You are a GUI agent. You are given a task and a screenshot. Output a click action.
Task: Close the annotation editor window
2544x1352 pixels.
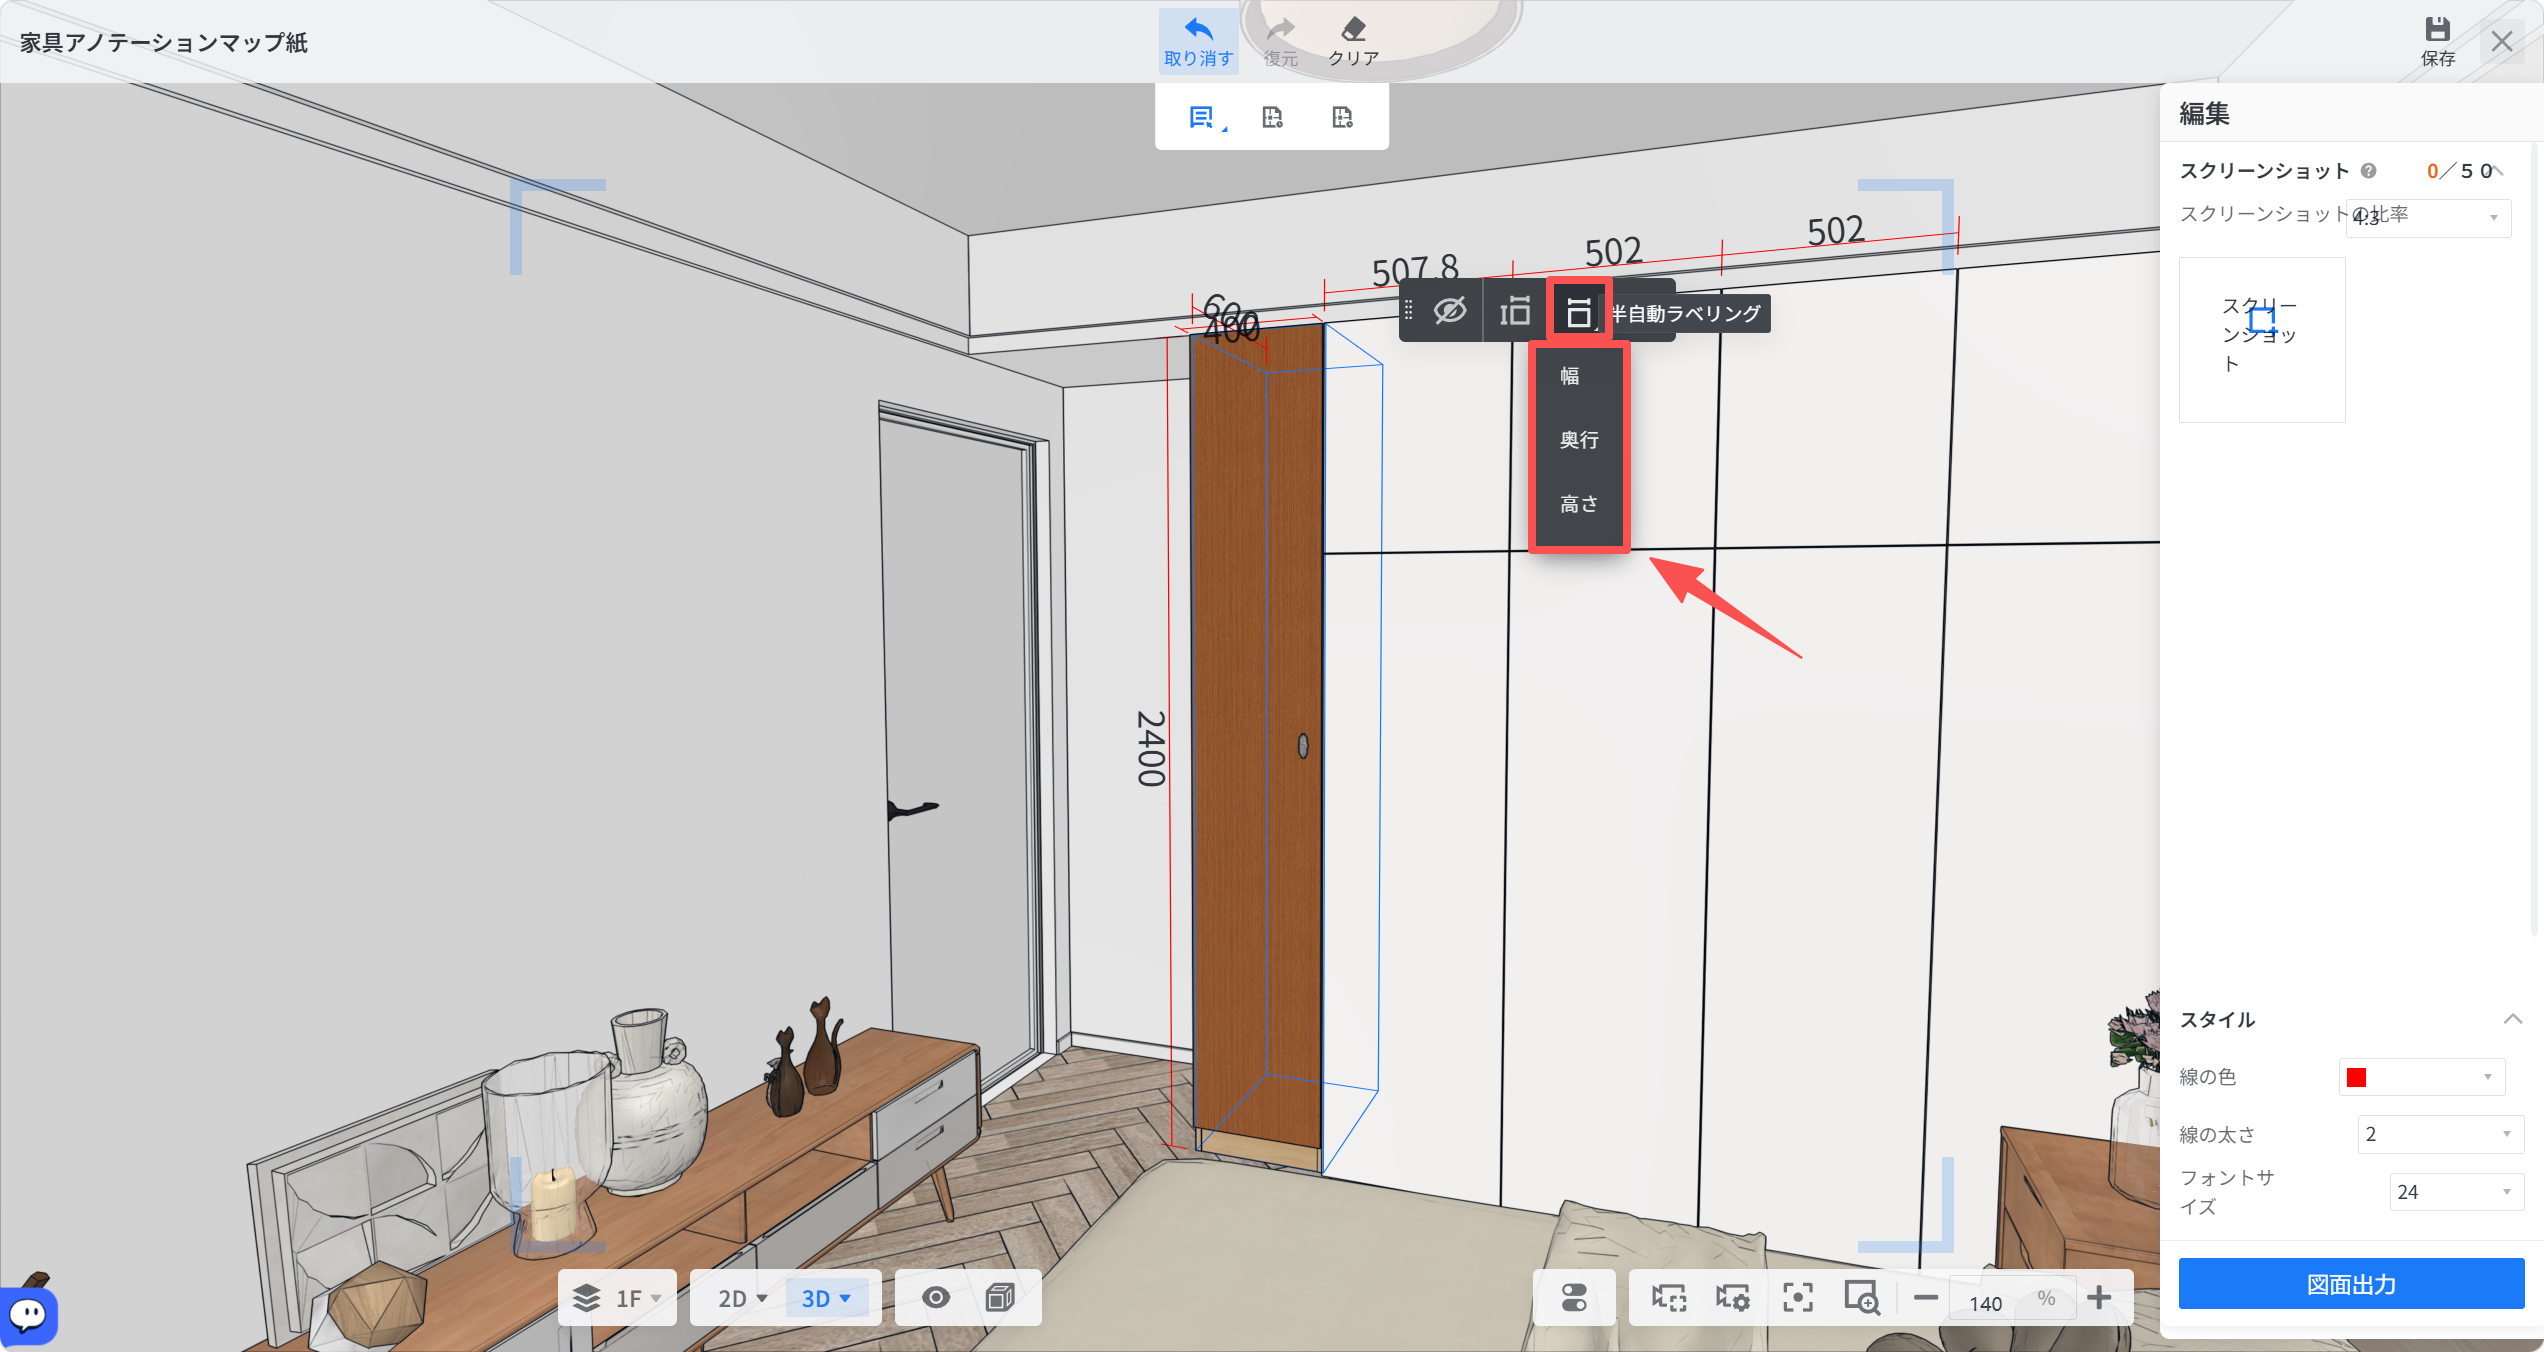[2502, 41]
